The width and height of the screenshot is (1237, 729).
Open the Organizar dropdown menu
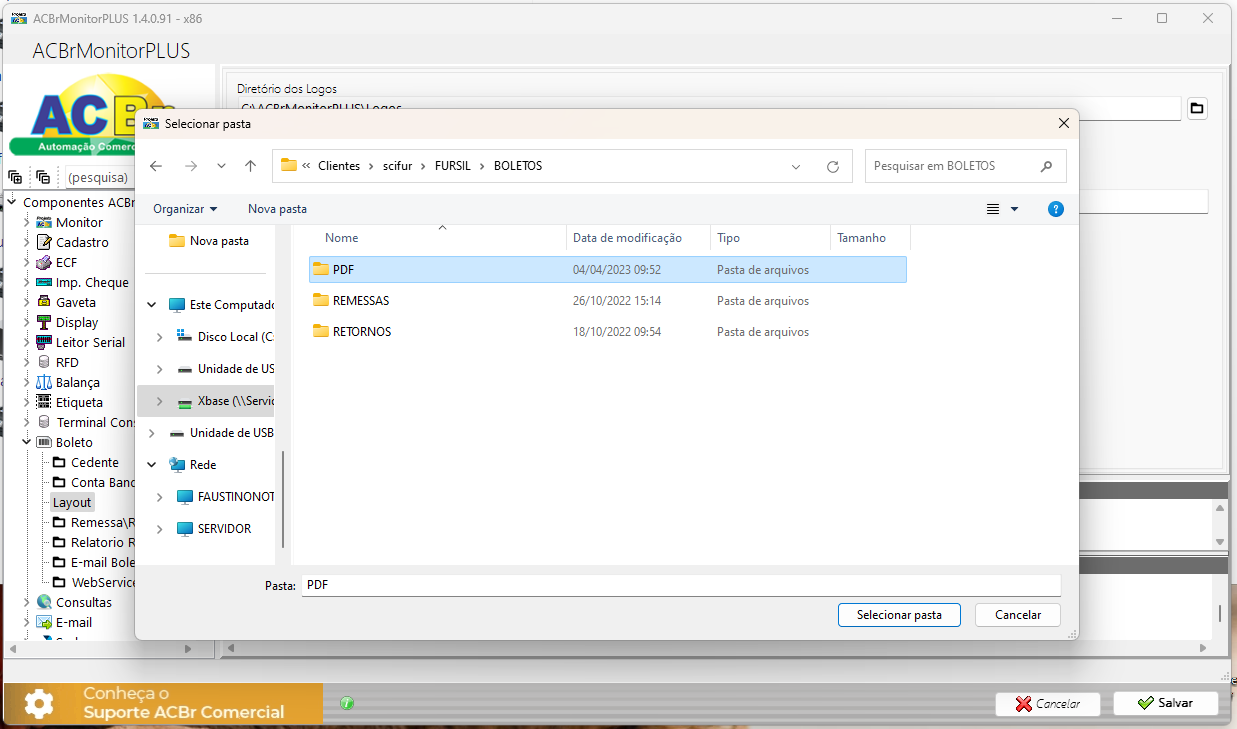click(185, 209)
